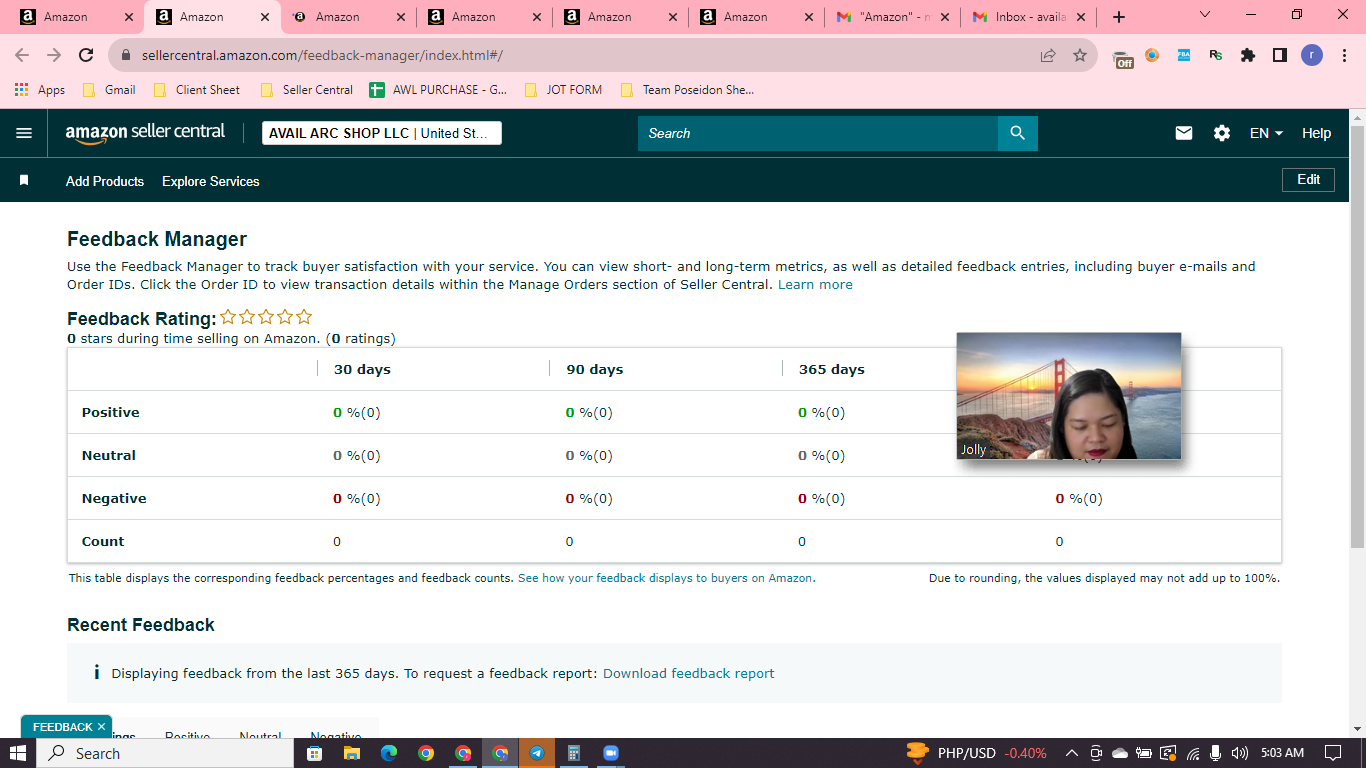
Task: Switch to the third Amazon tab
Action: (347, 17)
